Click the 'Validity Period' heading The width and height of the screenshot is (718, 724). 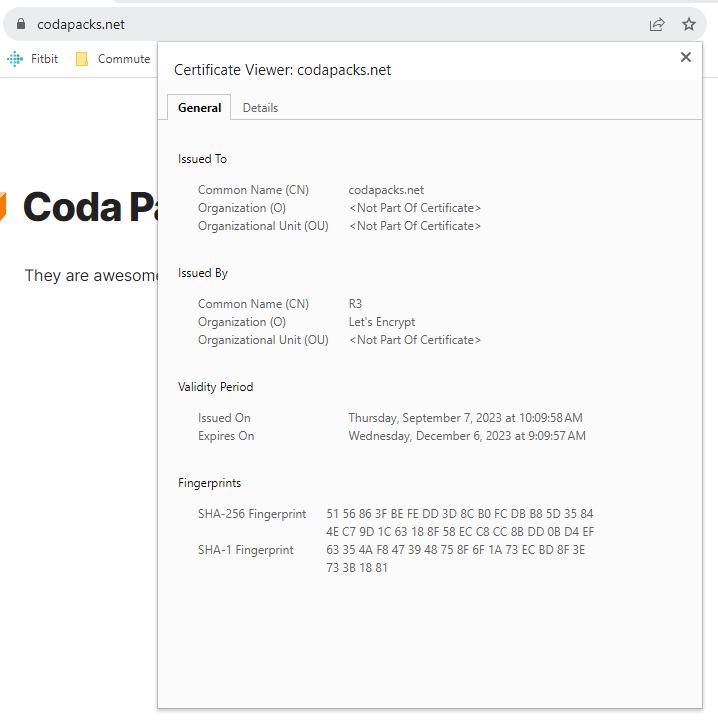[x=216, y=387]
